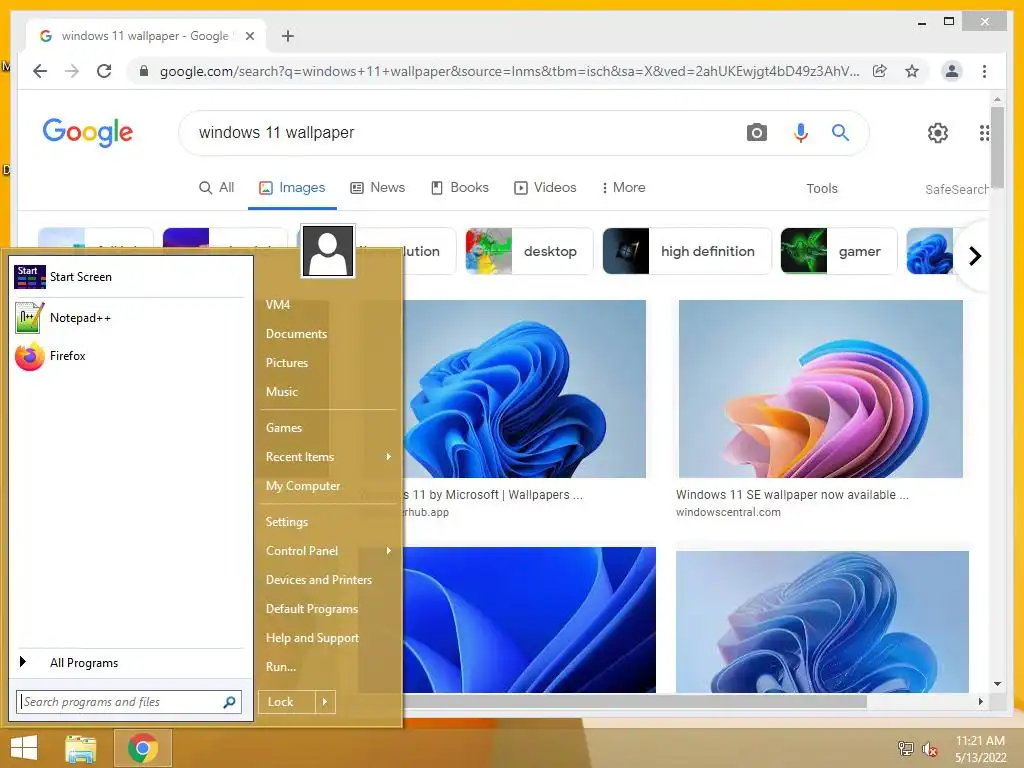The height and width of the screenshot is (768, 1024).
Task: Click the Chrome back arrow
Action: point(40,71)
